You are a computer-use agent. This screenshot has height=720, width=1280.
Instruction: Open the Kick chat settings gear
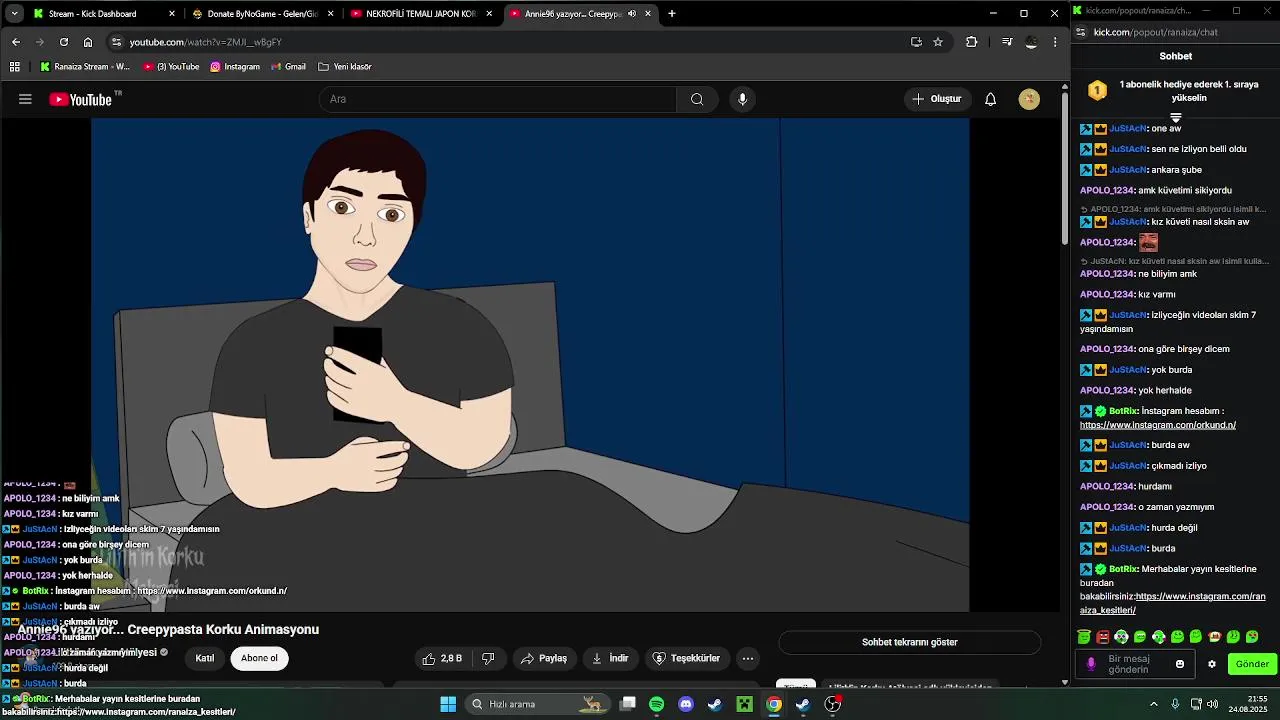click(1212, 664)
